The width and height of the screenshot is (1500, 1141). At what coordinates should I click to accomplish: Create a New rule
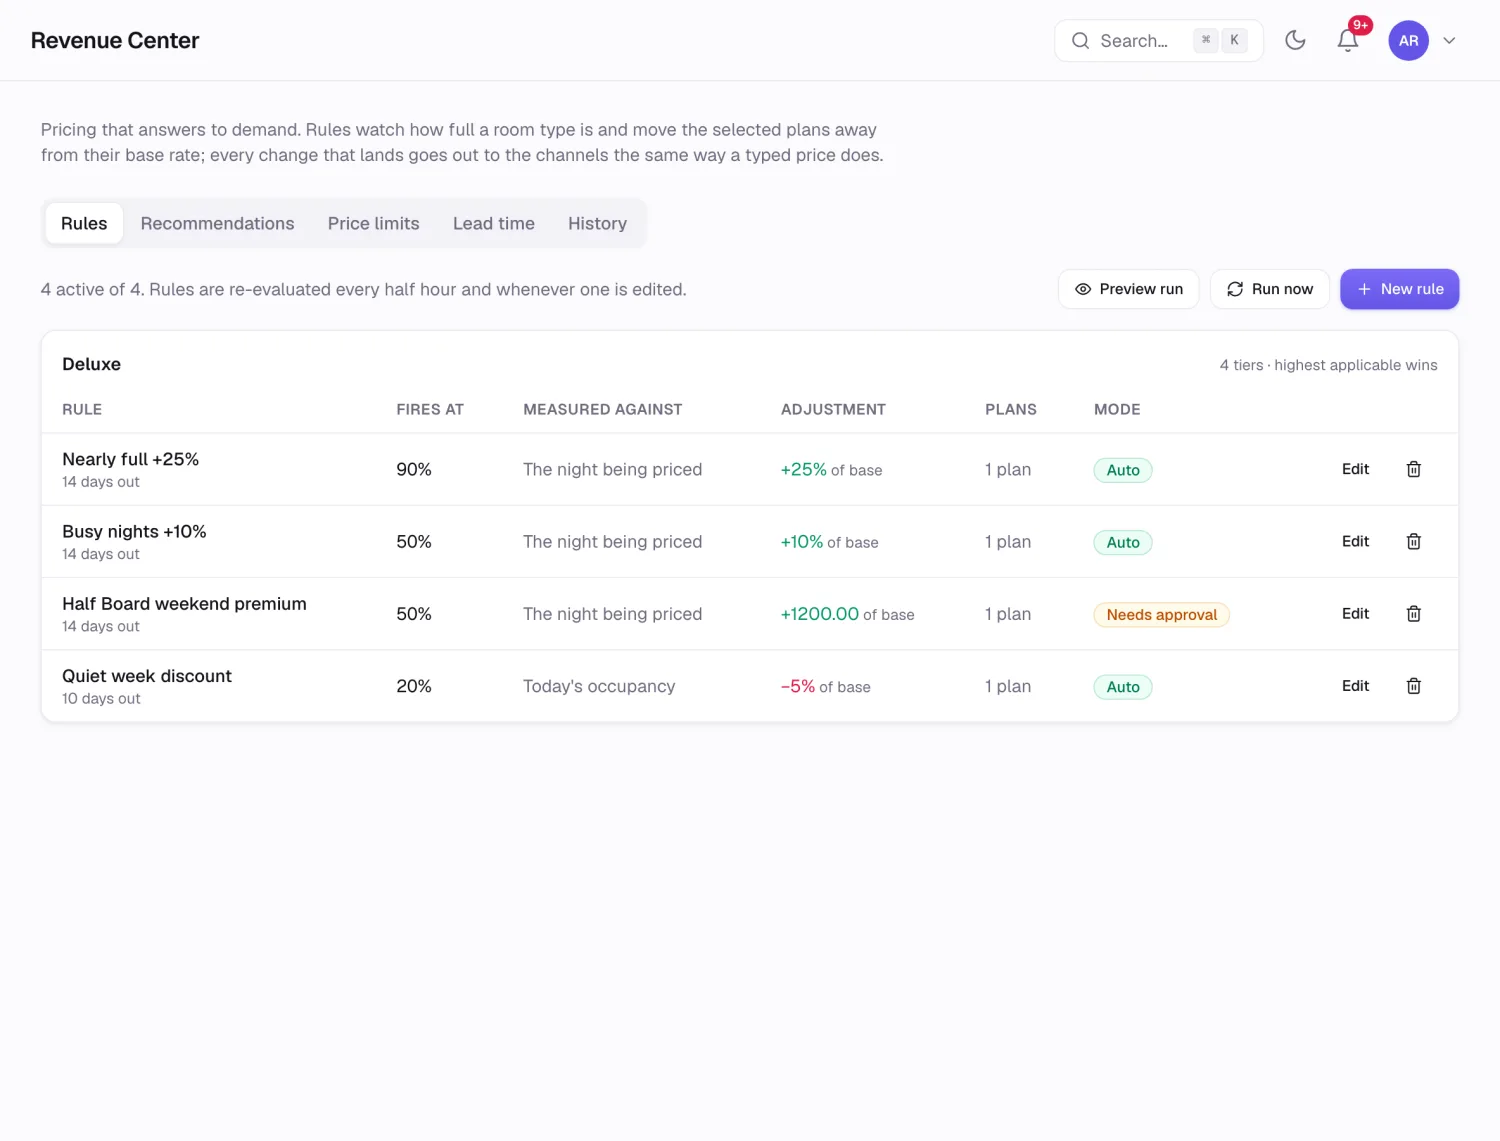[1399, 289]
